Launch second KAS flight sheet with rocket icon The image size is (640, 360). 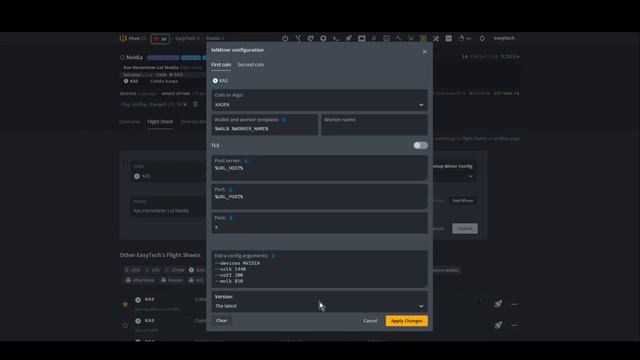click(x=498, y=325)
